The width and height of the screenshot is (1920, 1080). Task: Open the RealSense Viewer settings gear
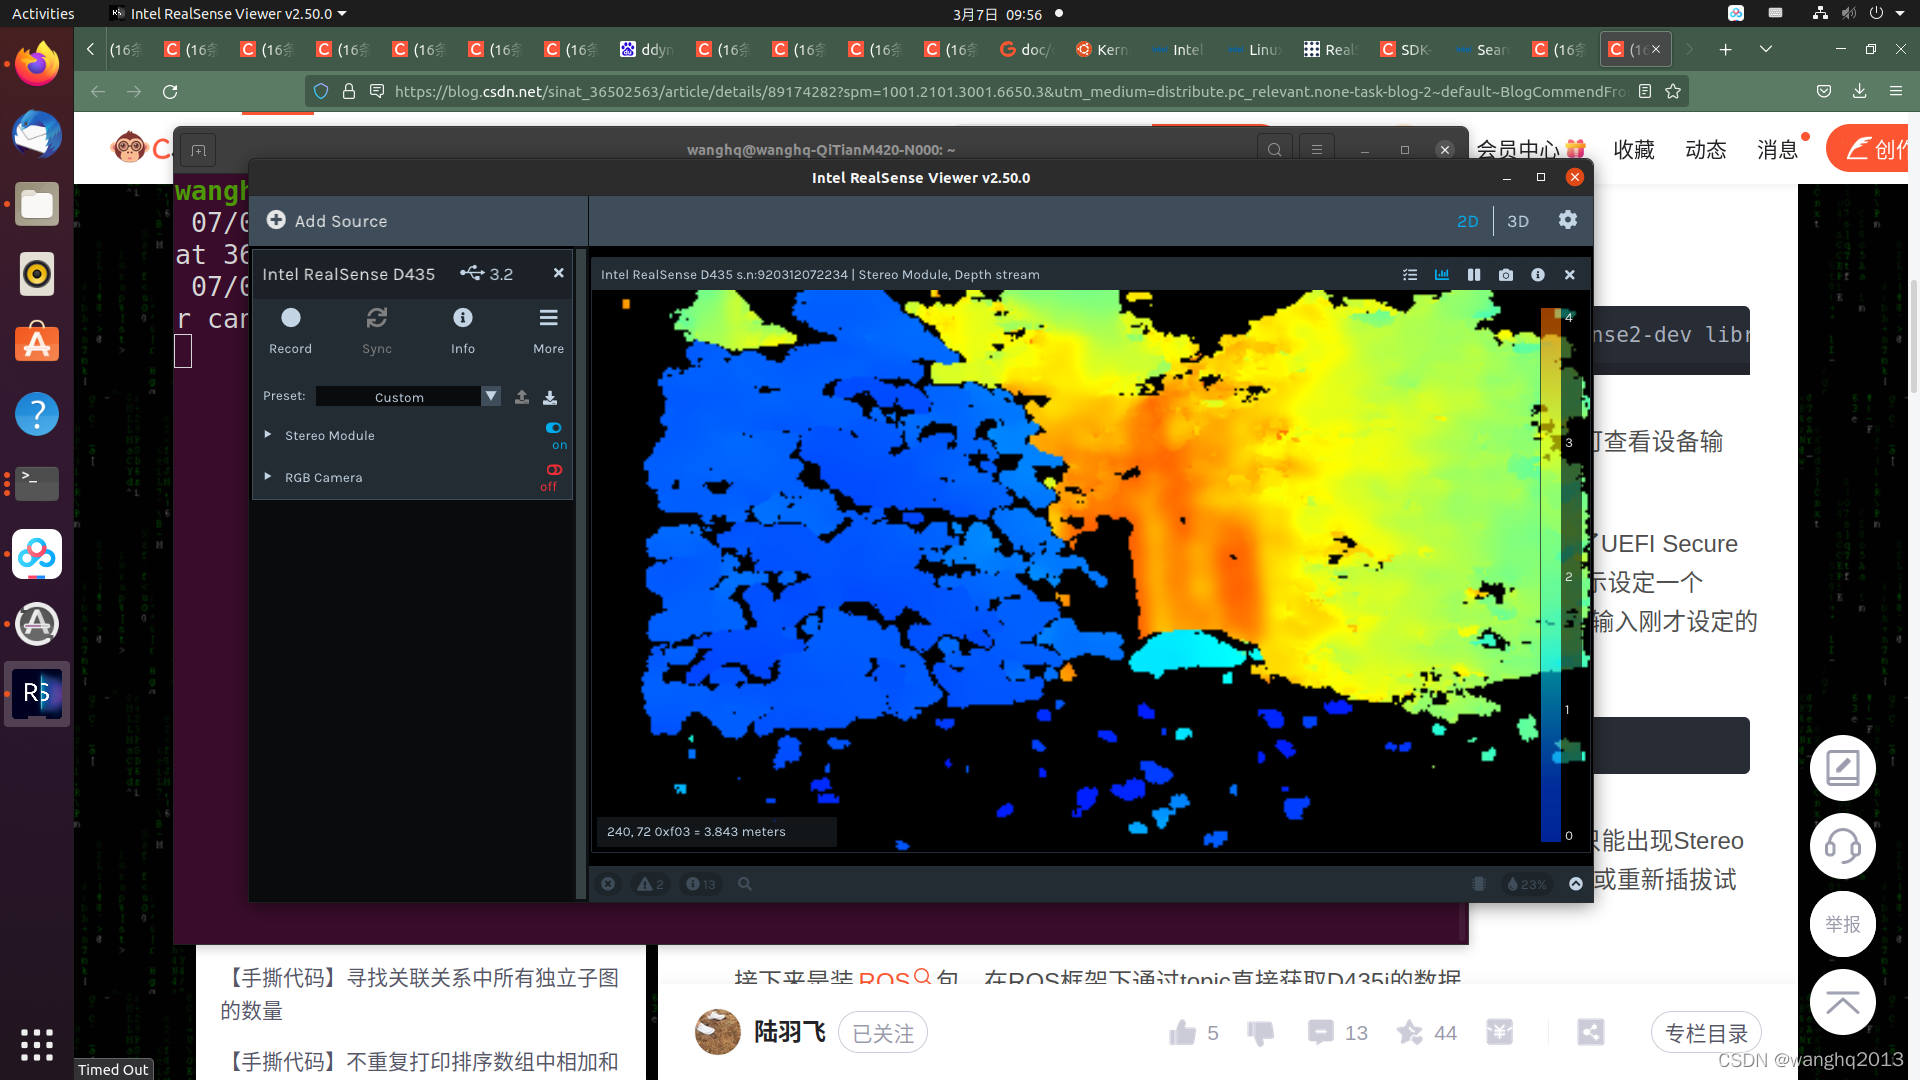(1568, 220)
